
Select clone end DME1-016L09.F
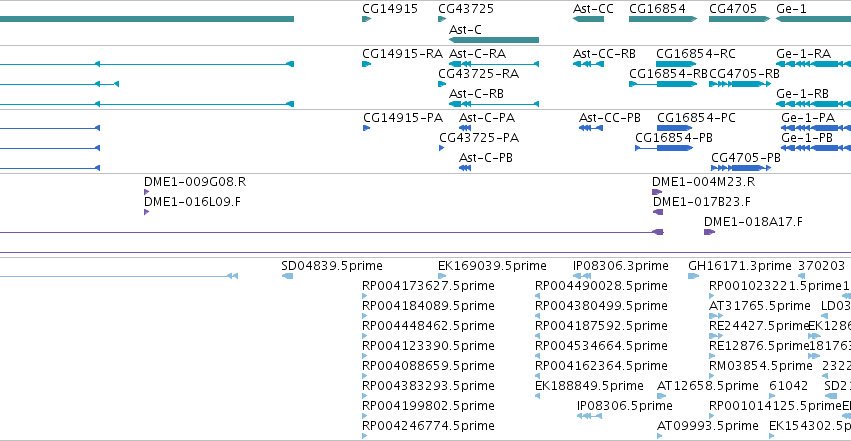click(147, 212)
